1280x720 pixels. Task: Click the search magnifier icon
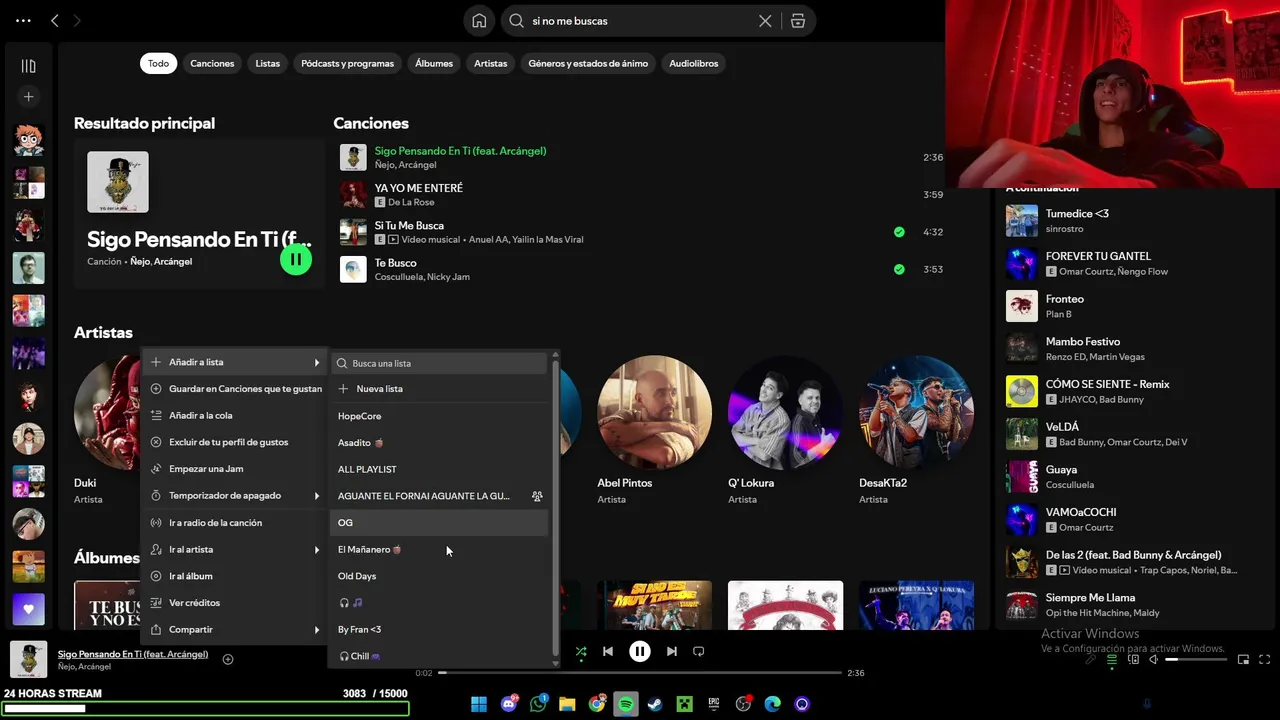(x=517, y=20)
